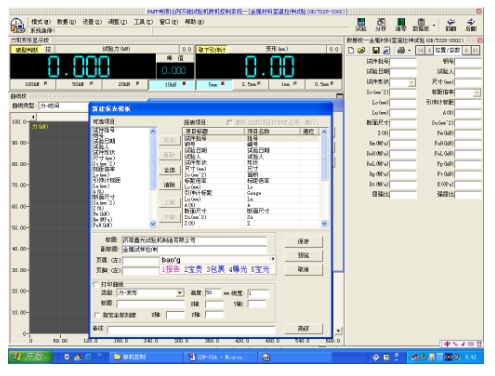Open the 分析 (analysis) toolbar icon
Image resolution: width=495 pixels, height=376 pixels.
pyautogui.click(x=381, y=24)
